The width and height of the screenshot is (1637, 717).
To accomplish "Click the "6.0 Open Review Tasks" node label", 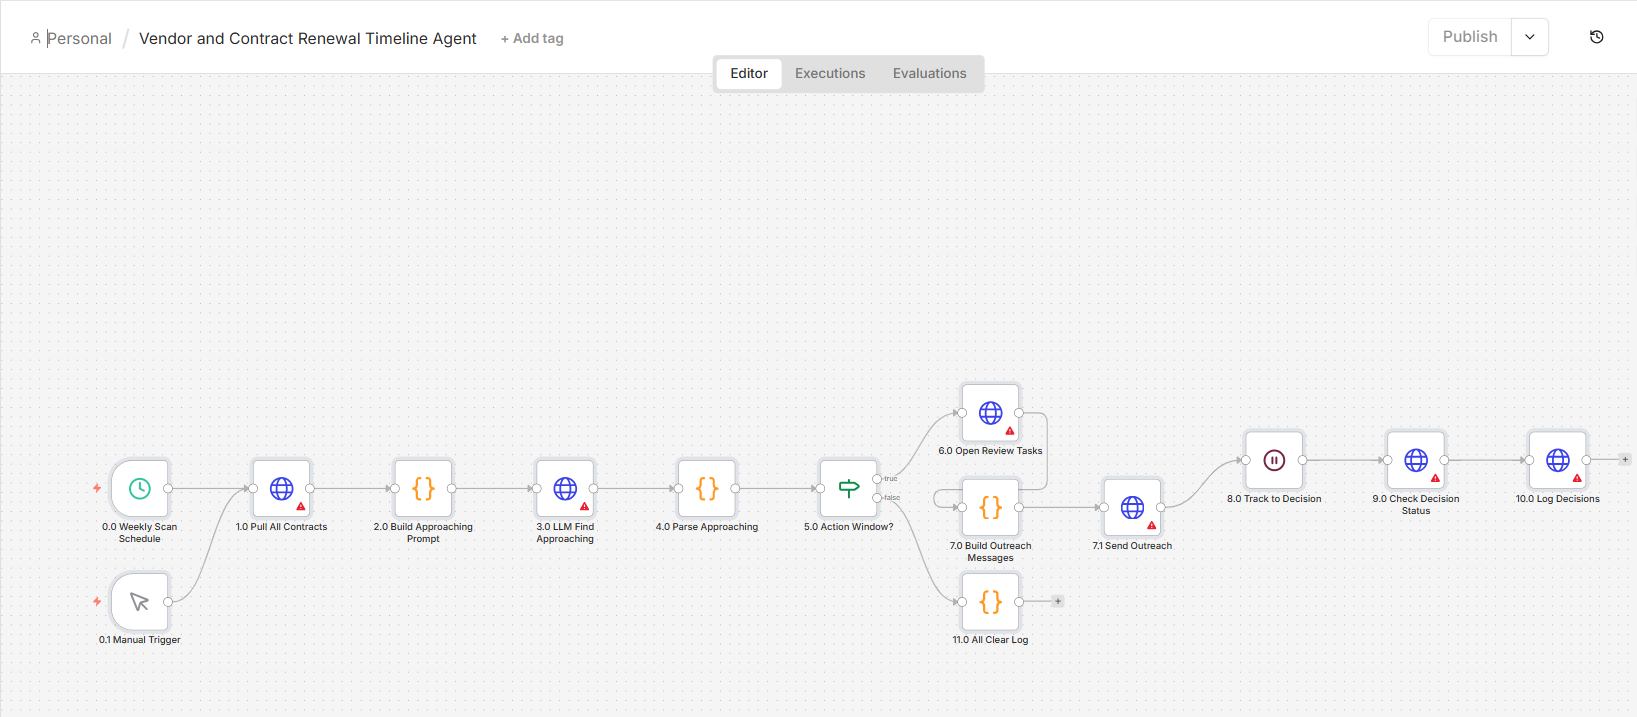I will click(x=990, y=451).
